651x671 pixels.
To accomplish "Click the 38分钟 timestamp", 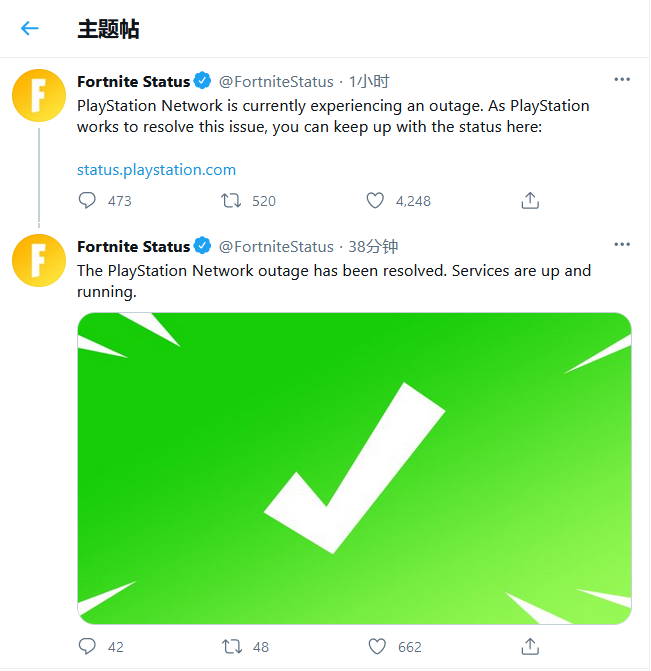I will [x=374, y=246].
